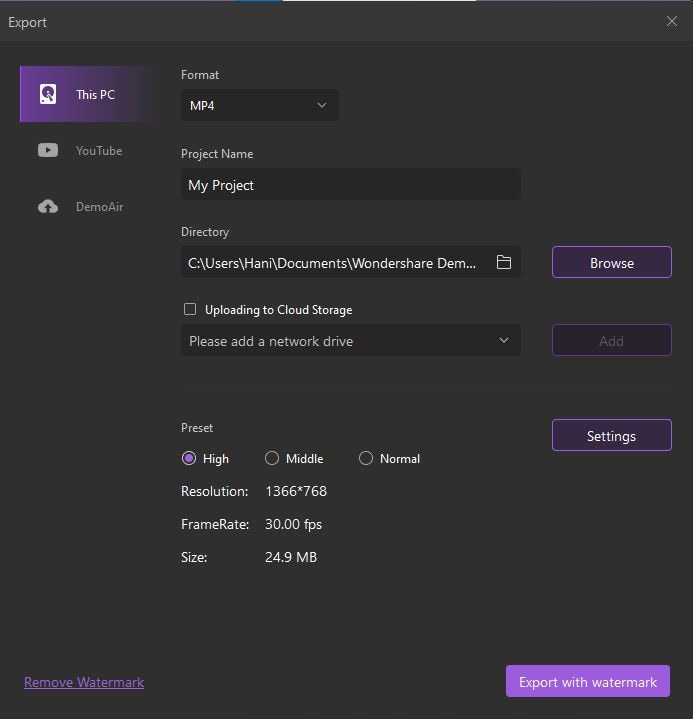The height and width of the screenshot is (719, 693).
Task: Click the Directory path field
Action: (x=335, y=263)
